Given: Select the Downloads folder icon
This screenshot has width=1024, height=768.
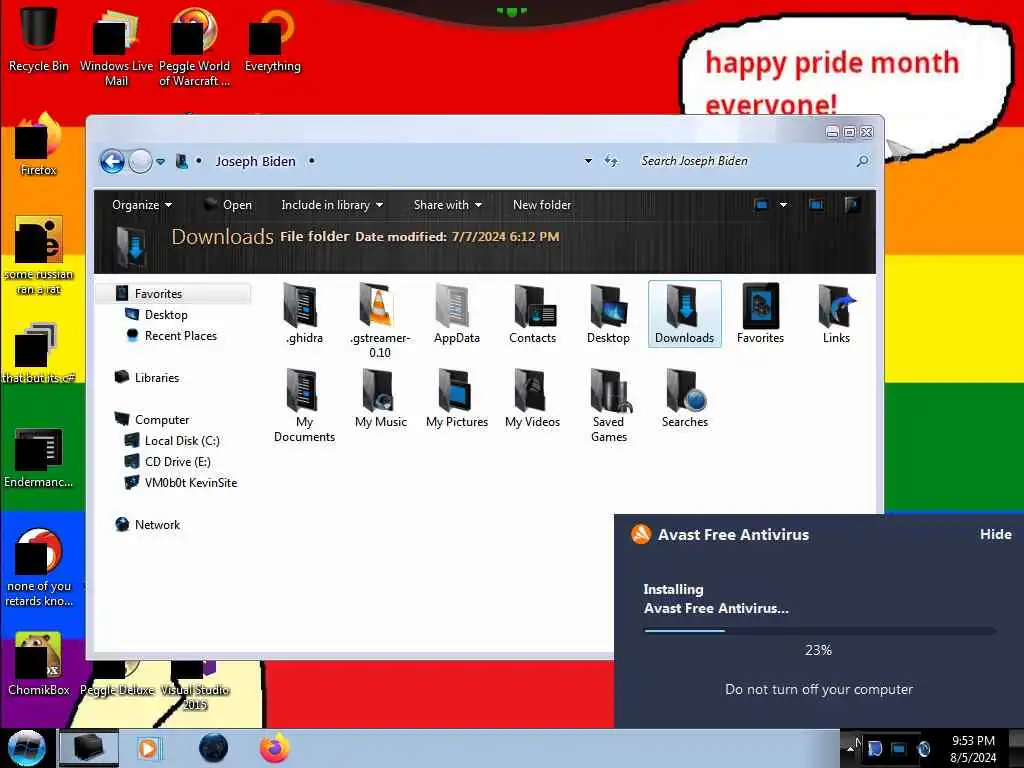Looking at the screenshot, I should 684,314.
